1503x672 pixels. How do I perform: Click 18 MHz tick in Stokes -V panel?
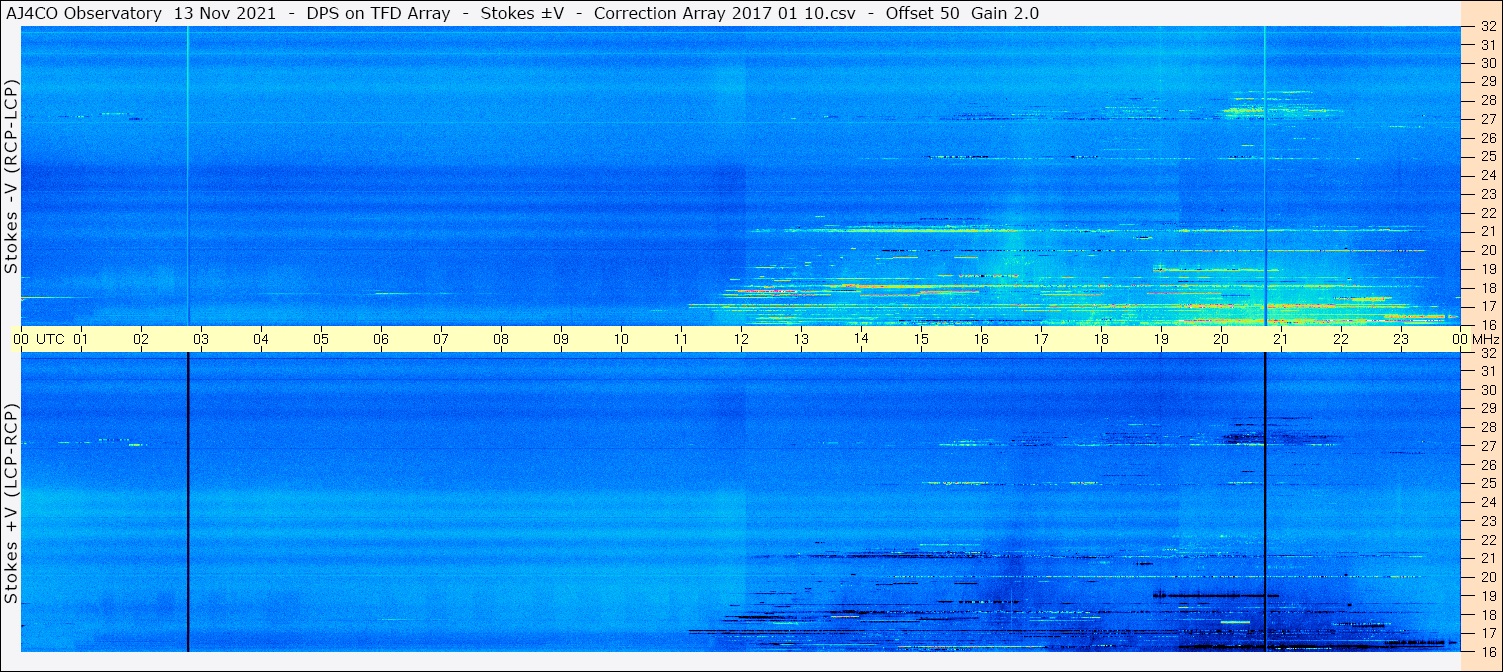(x=1487, y=287)
